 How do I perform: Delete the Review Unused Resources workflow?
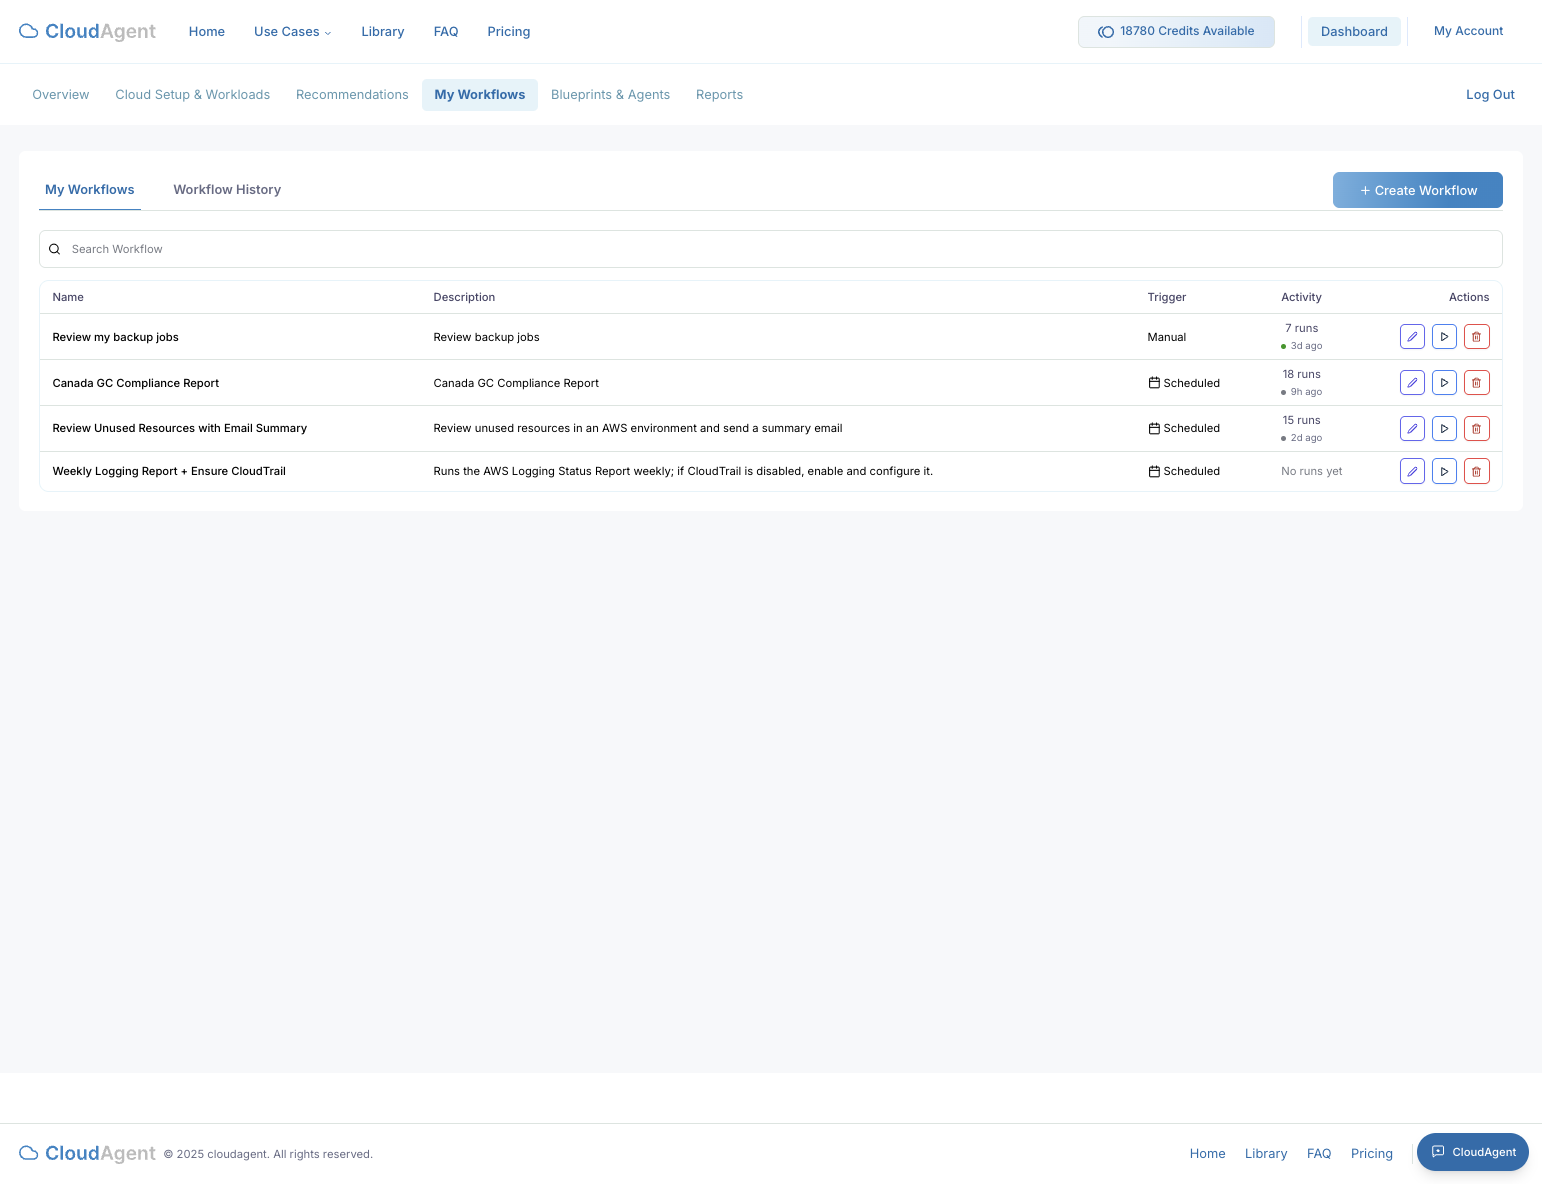click(1477, 428)
